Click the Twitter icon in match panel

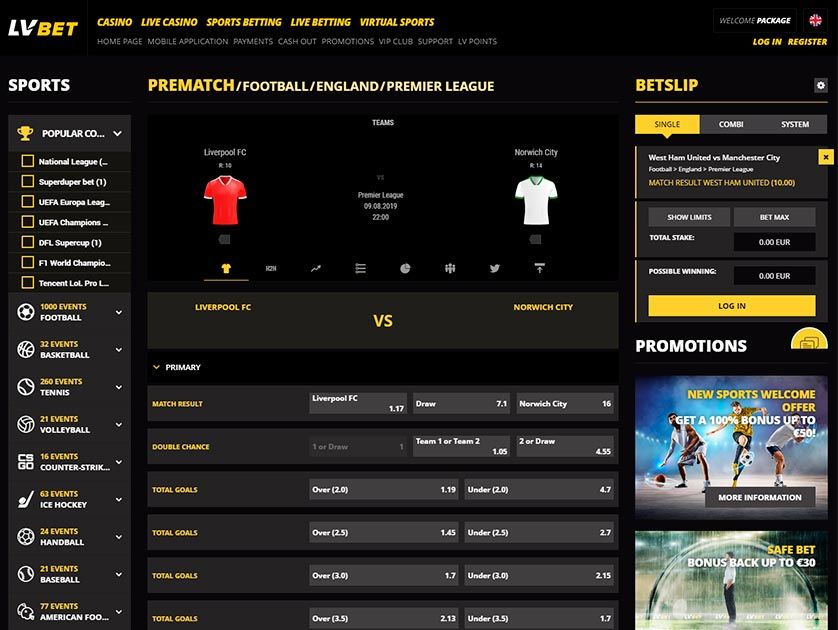[495, 268]
